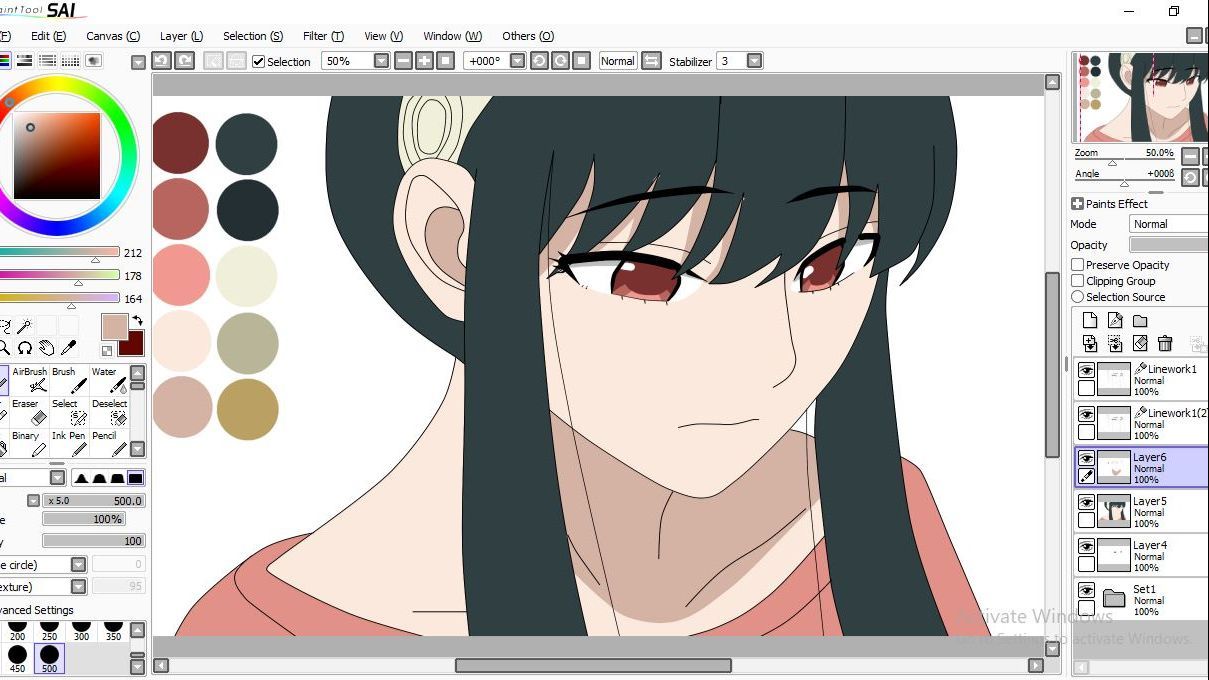Create a new normal layer
Screen dimensions: 1209x680
click(1090, 321)
